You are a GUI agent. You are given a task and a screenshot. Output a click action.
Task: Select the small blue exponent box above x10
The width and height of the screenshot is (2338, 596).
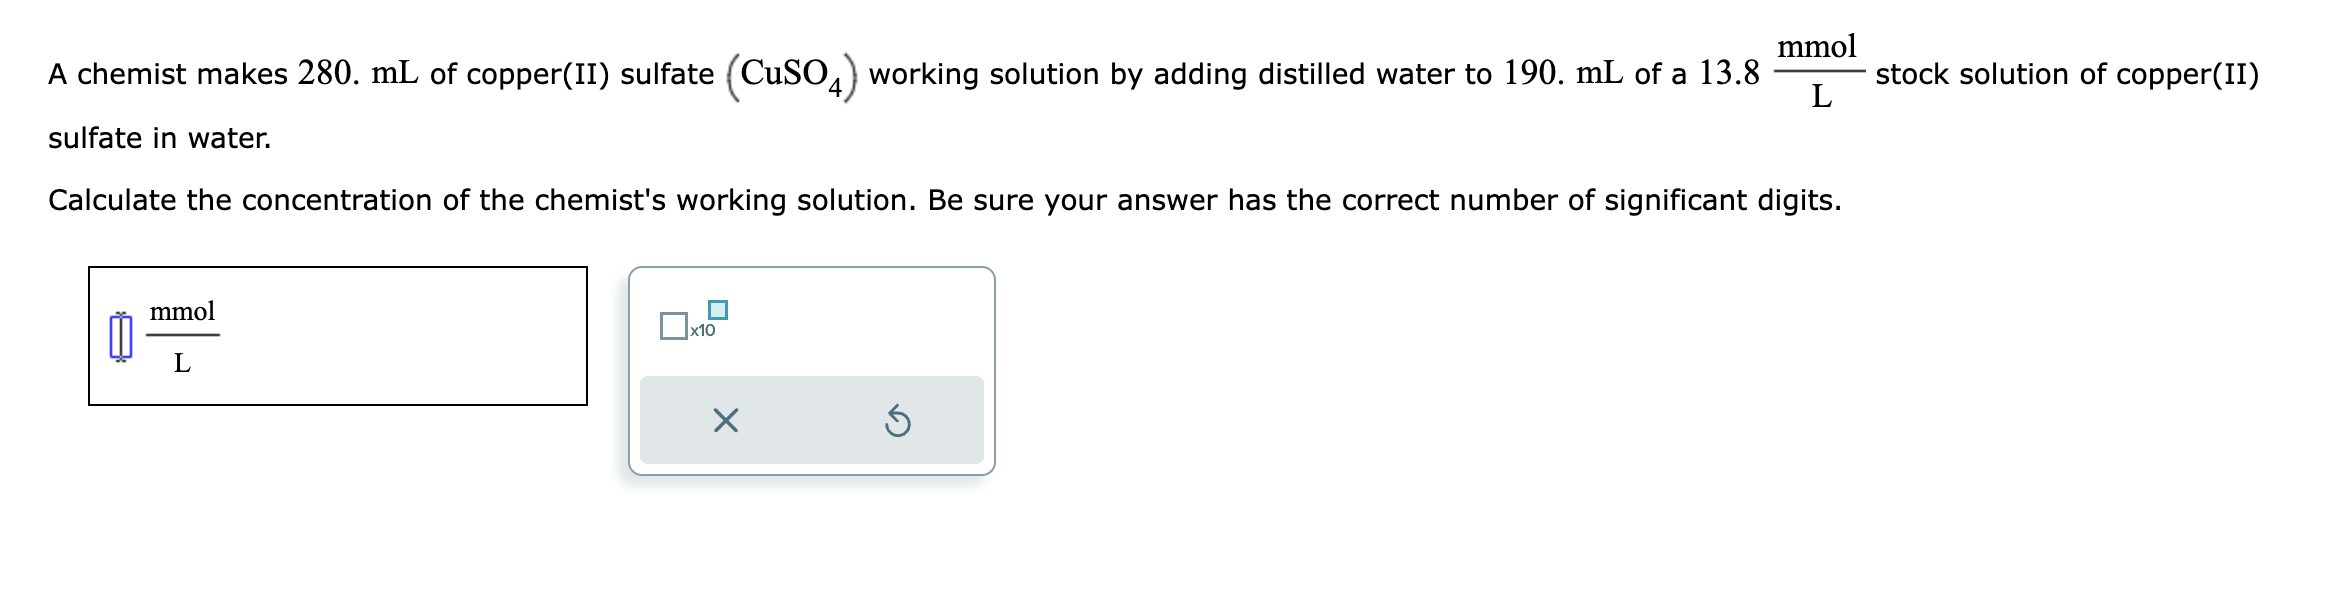(717, 308)
